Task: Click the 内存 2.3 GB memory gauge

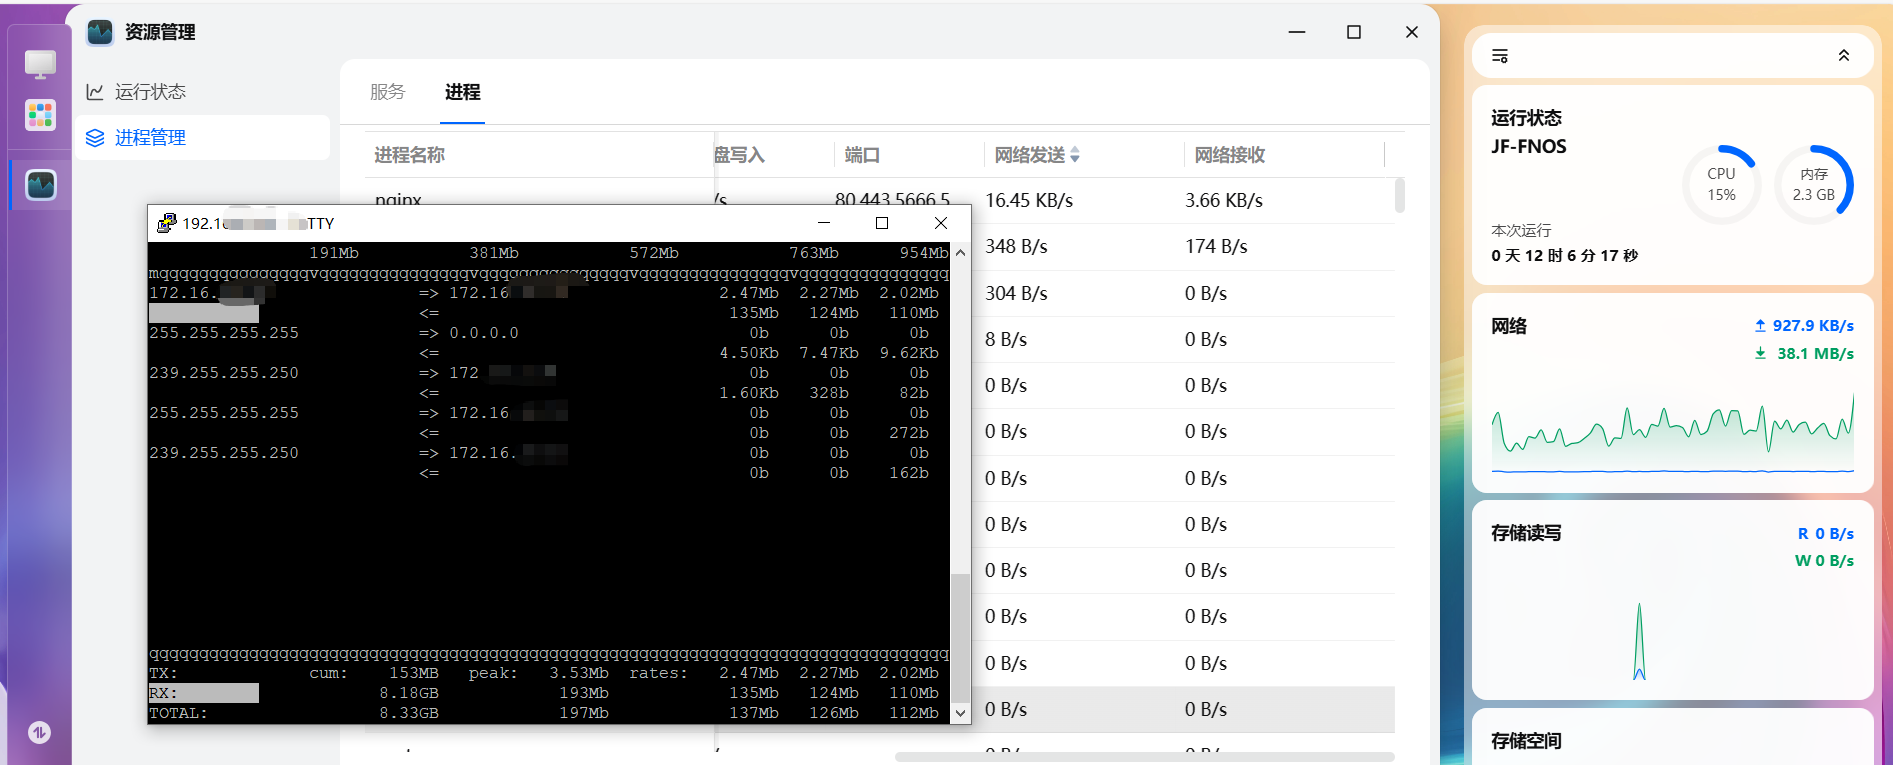Action: coord(1813,185)
